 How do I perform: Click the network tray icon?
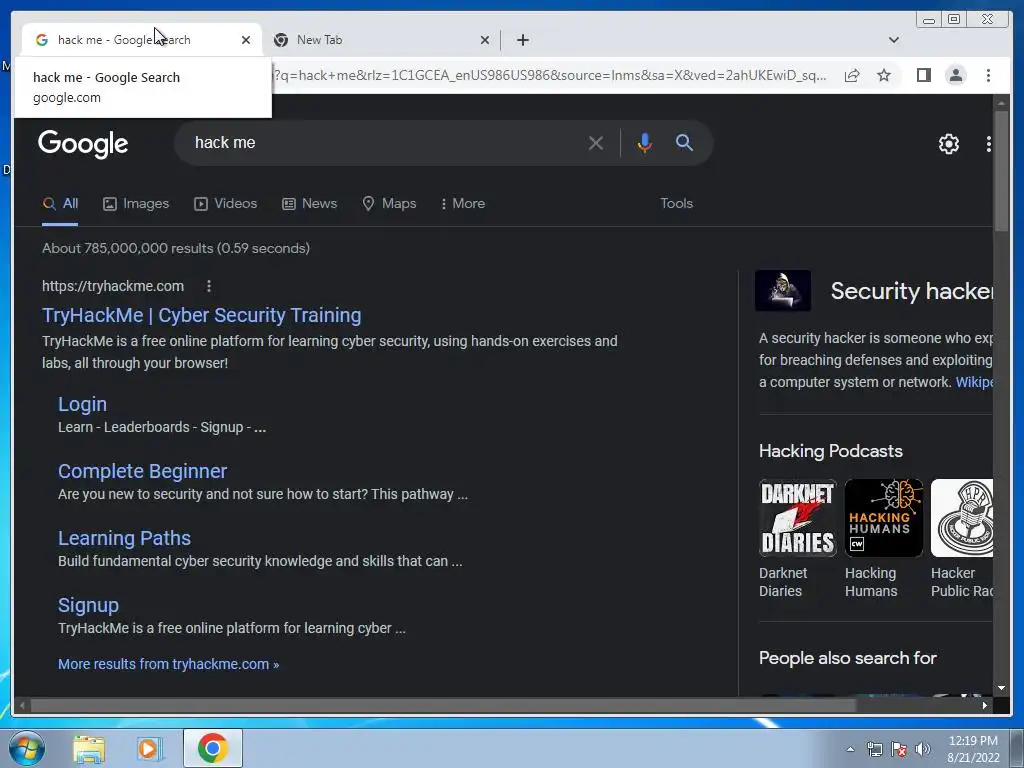874,750
